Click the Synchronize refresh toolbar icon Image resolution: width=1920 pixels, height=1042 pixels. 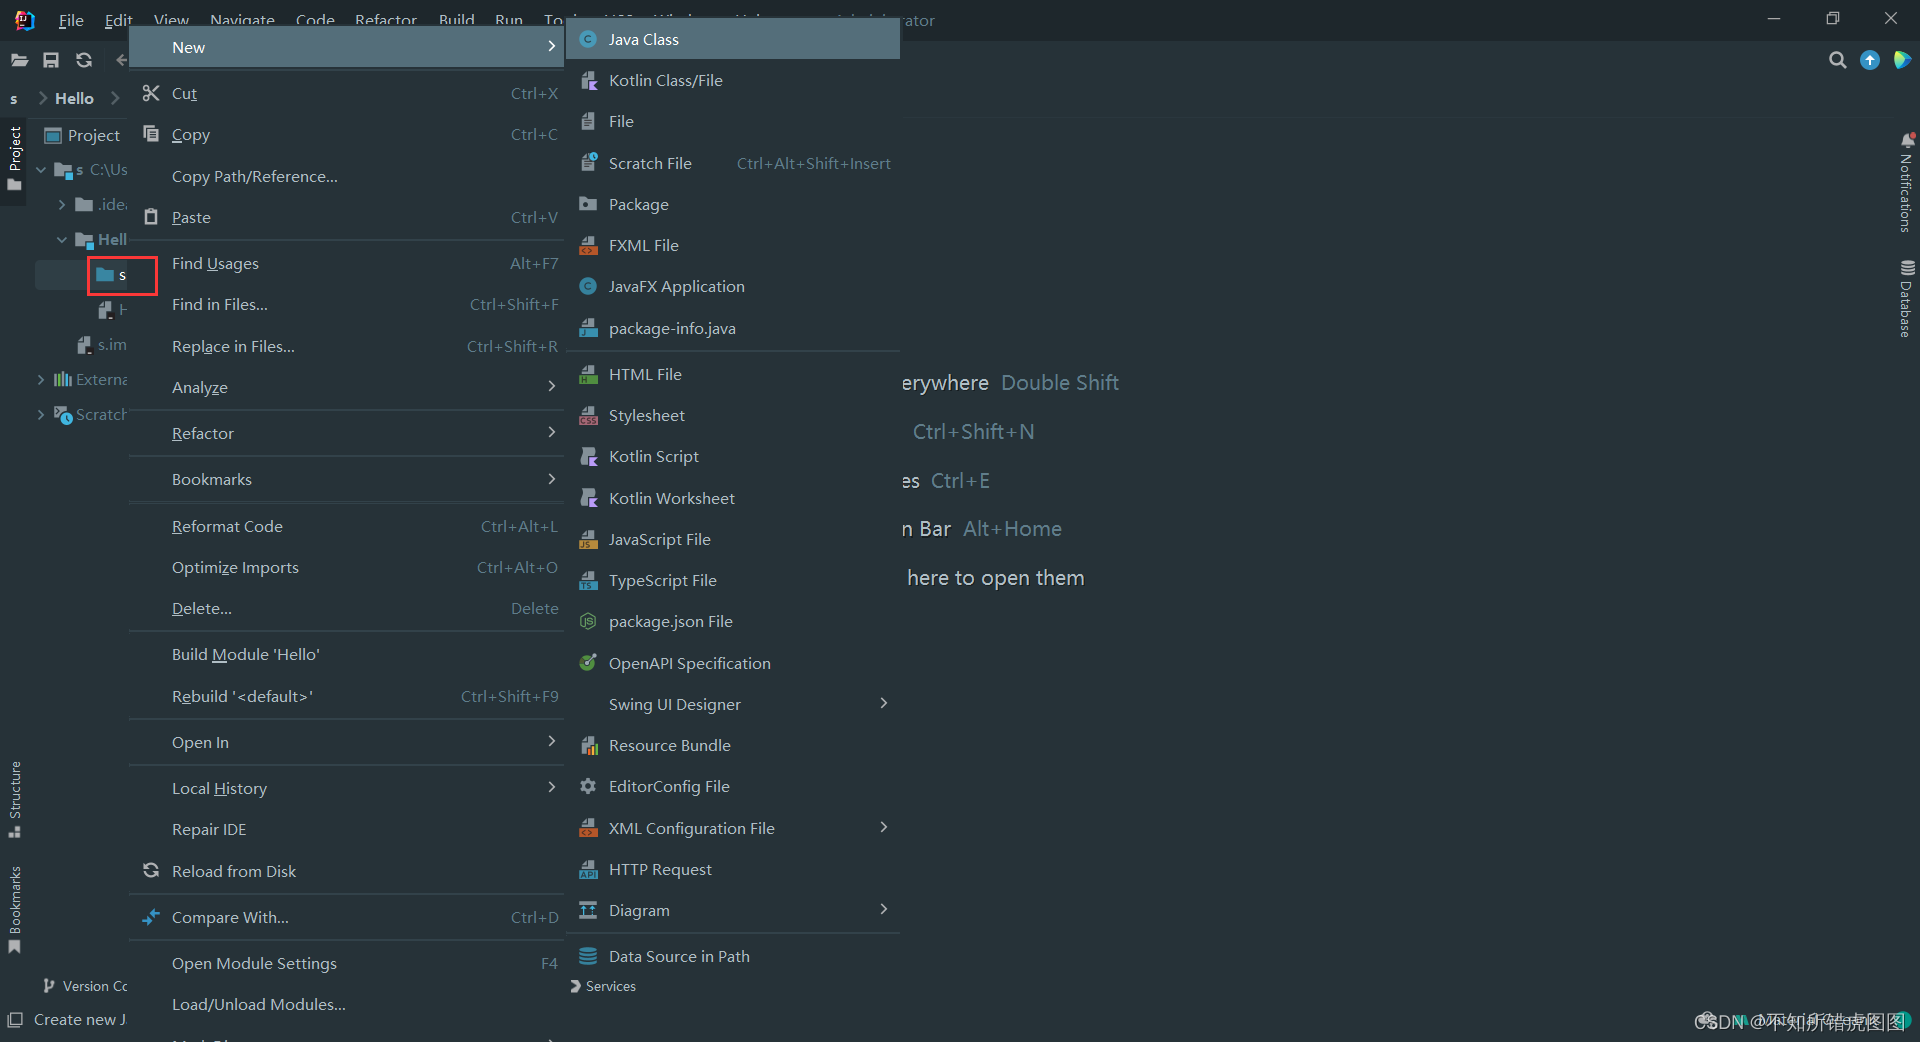[x=84, y=60]
